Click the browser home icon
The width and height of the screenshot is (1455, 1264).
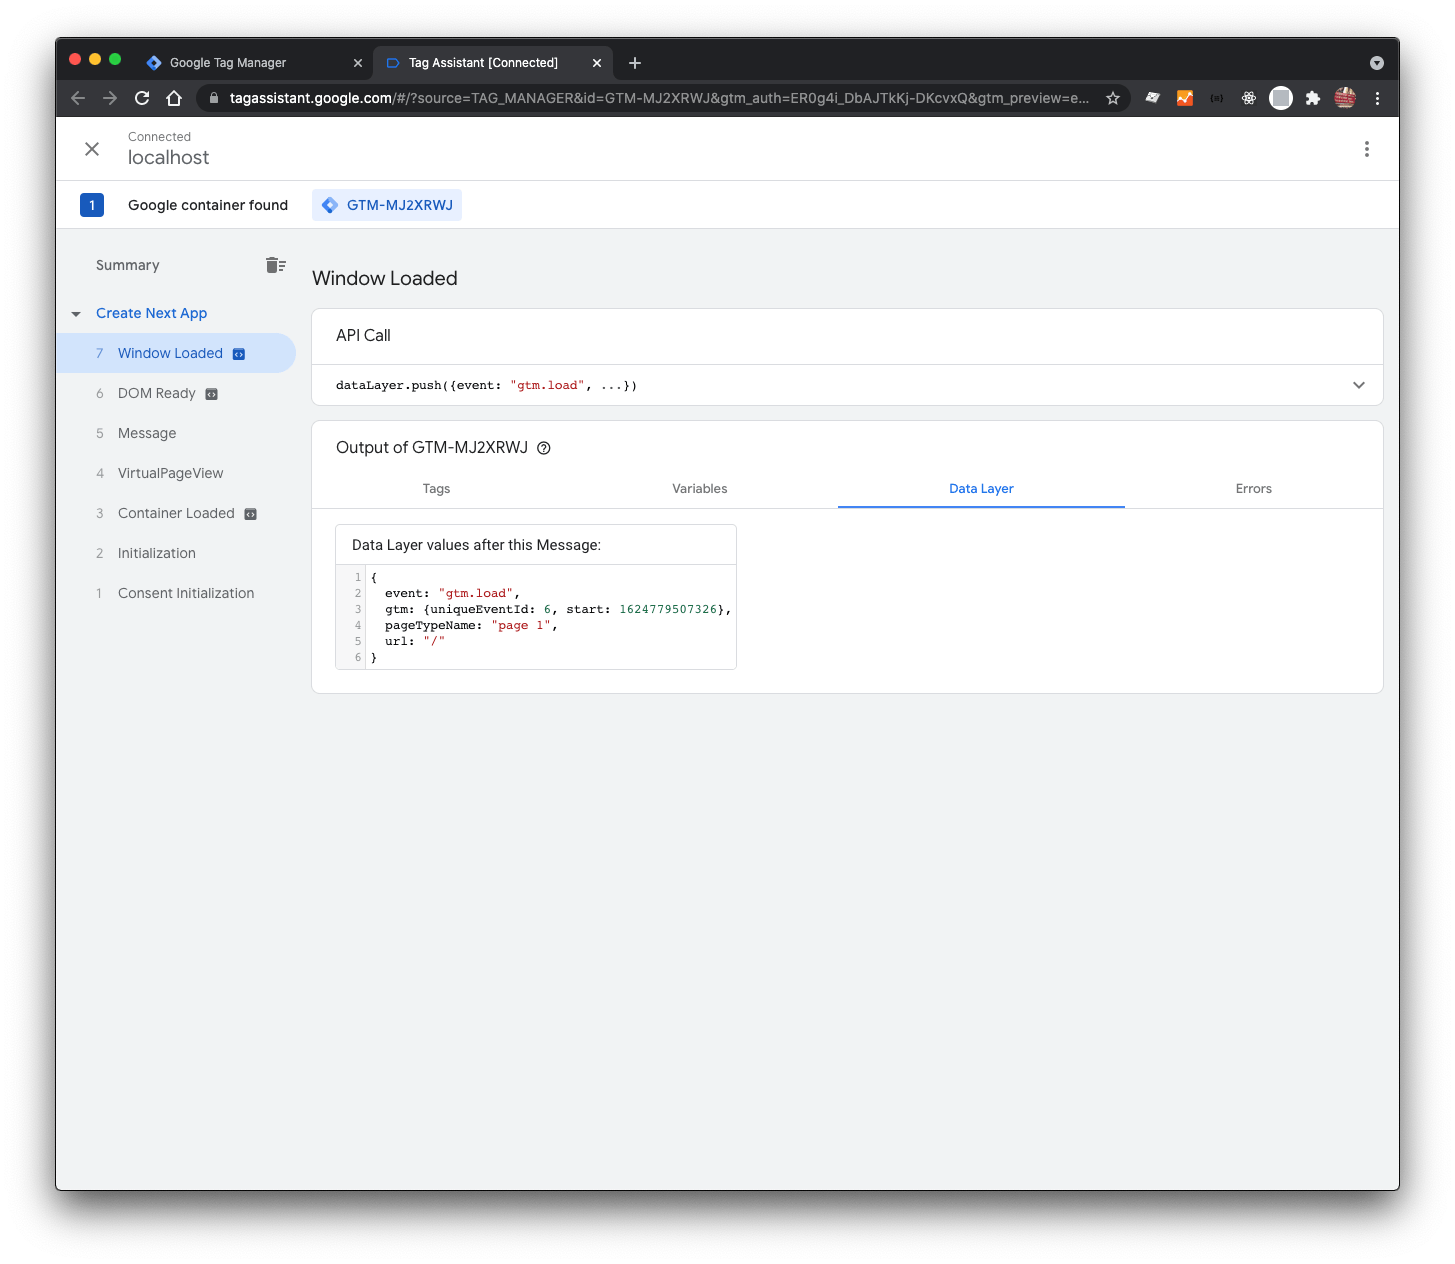click(x=174, y=98)
